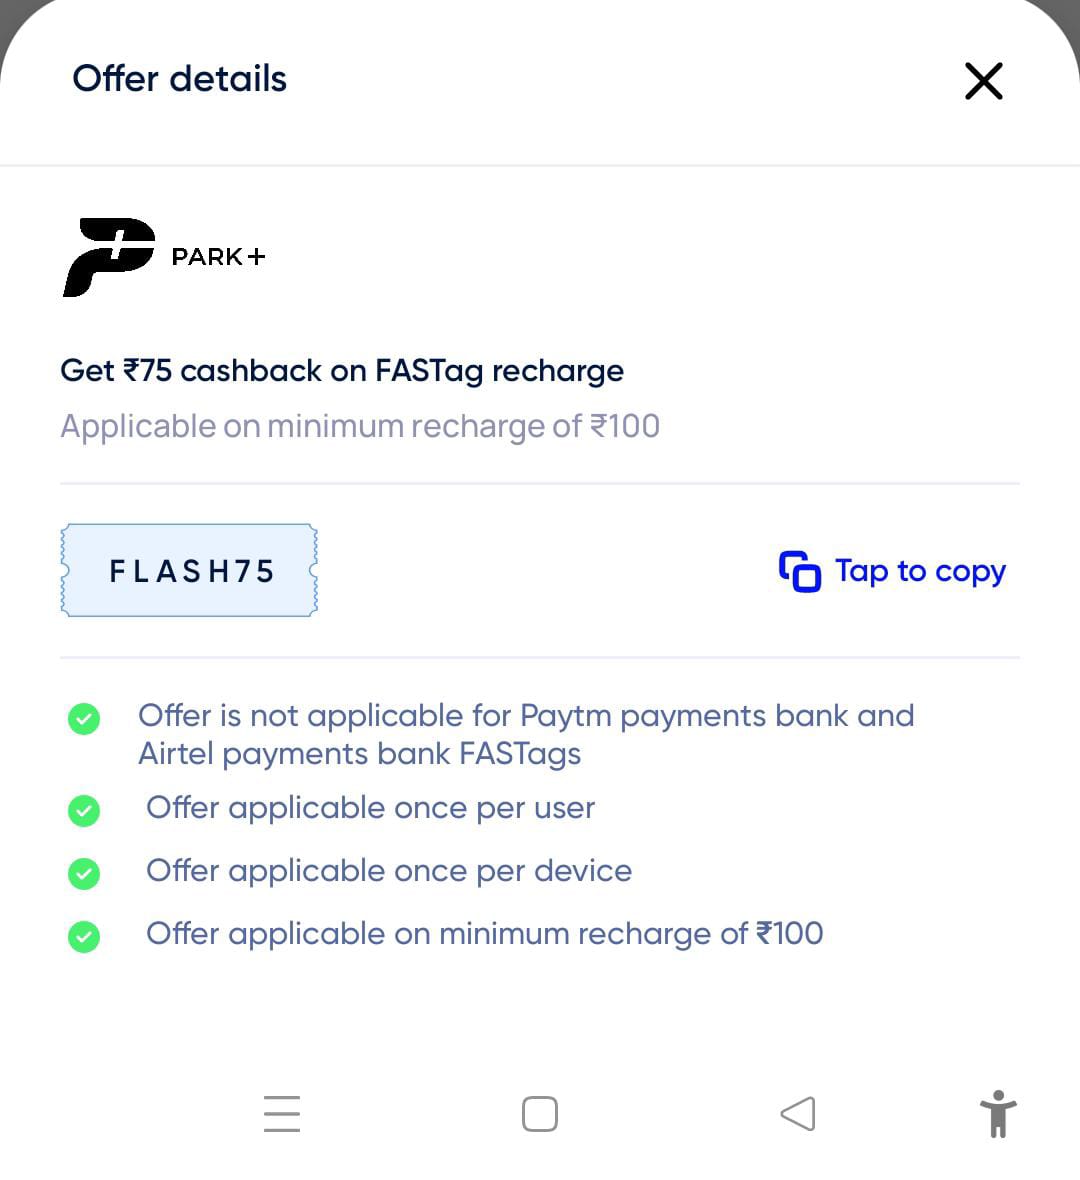Select the accessibility figure icon in navigation bar

(x=997, y=1113)
